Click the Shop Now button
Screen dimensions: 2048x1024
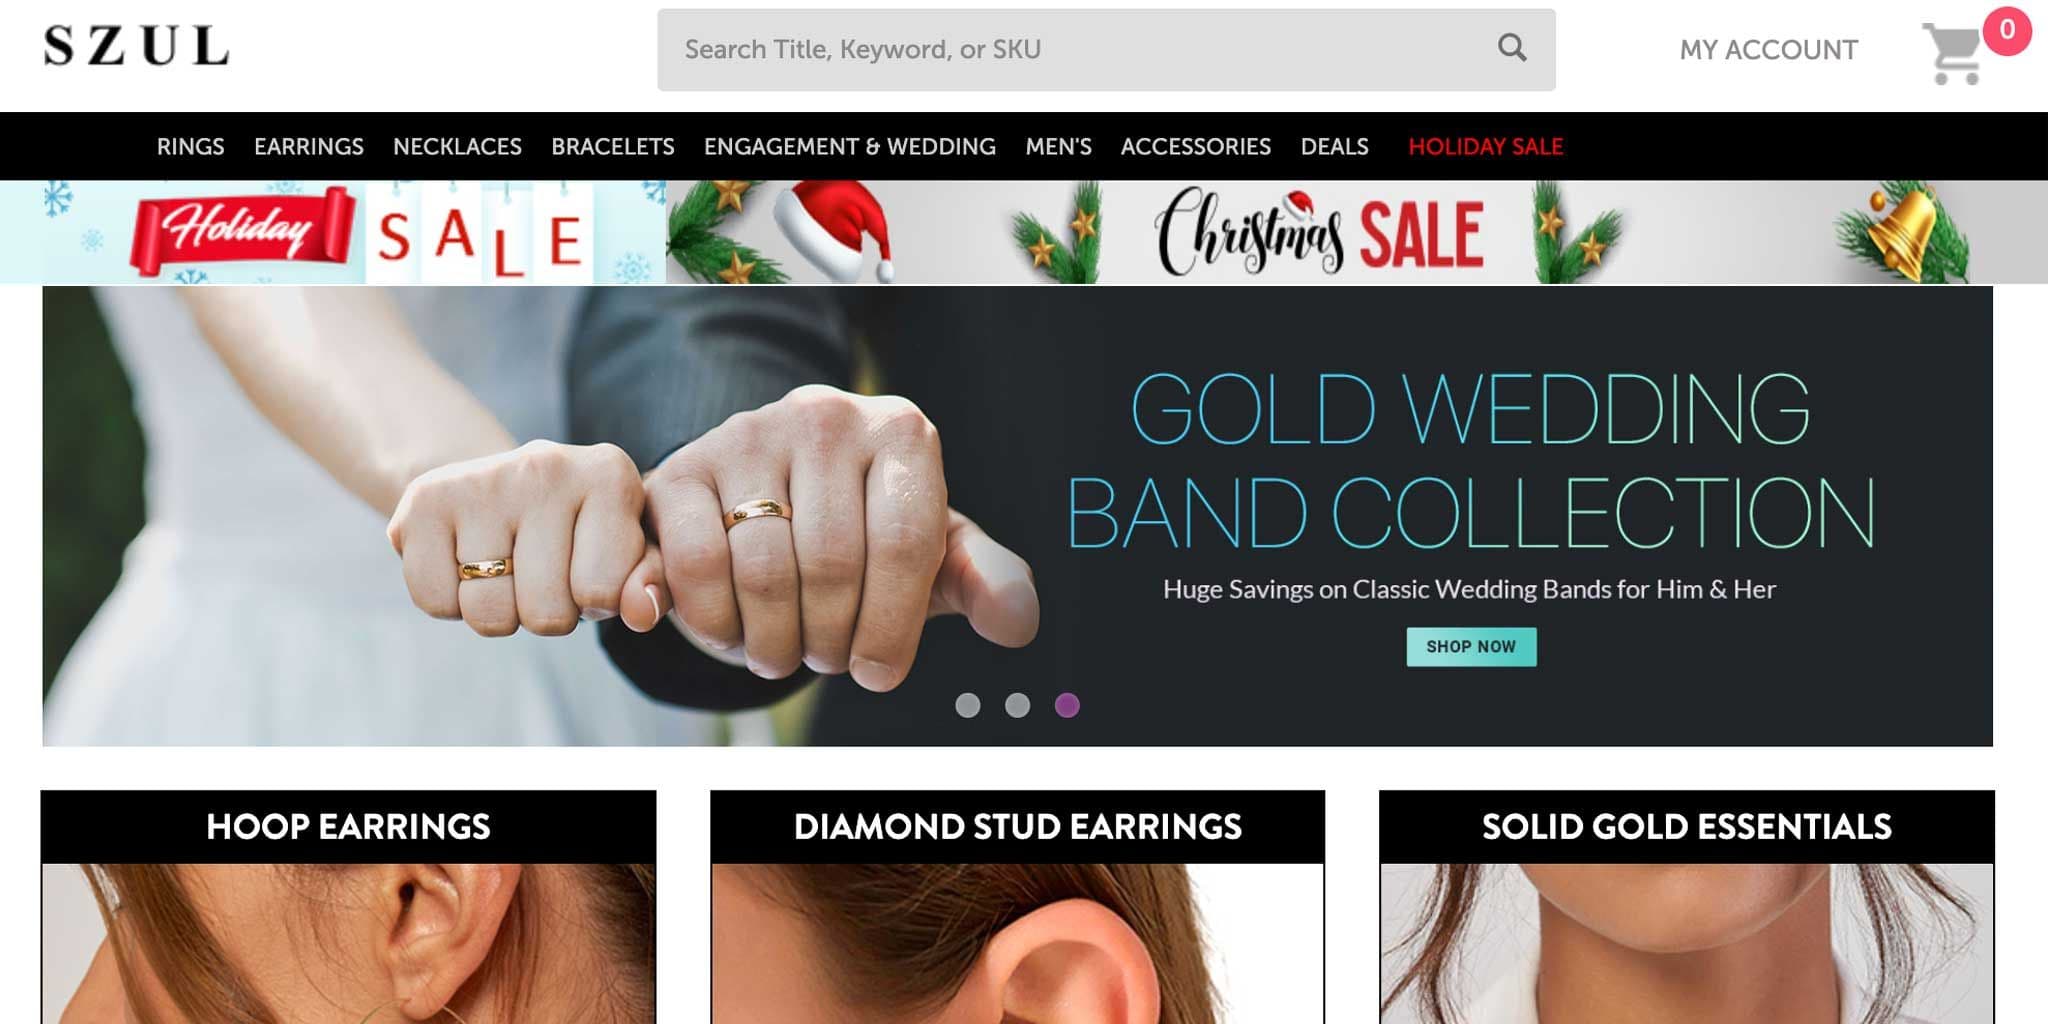pyautogui.click(x=1471, y=647)
